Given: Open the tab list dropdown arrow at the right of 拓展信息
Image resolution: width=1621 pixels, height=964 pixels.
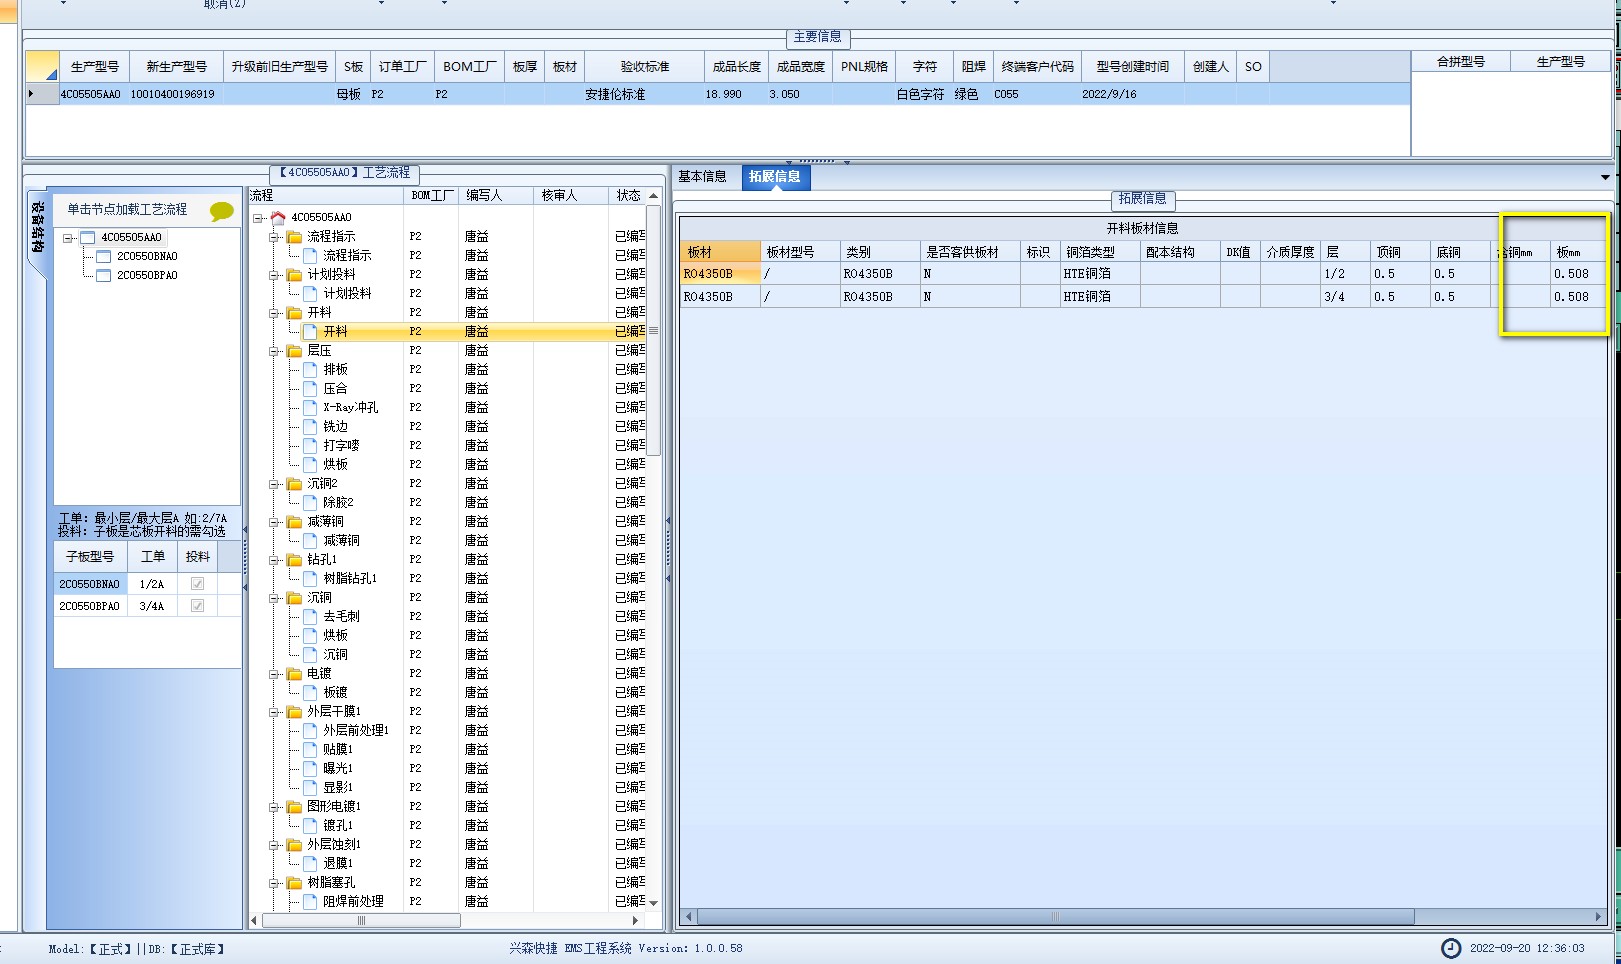Looking at the screenshot, I should pyautogui.click(x=1605, y=178).
